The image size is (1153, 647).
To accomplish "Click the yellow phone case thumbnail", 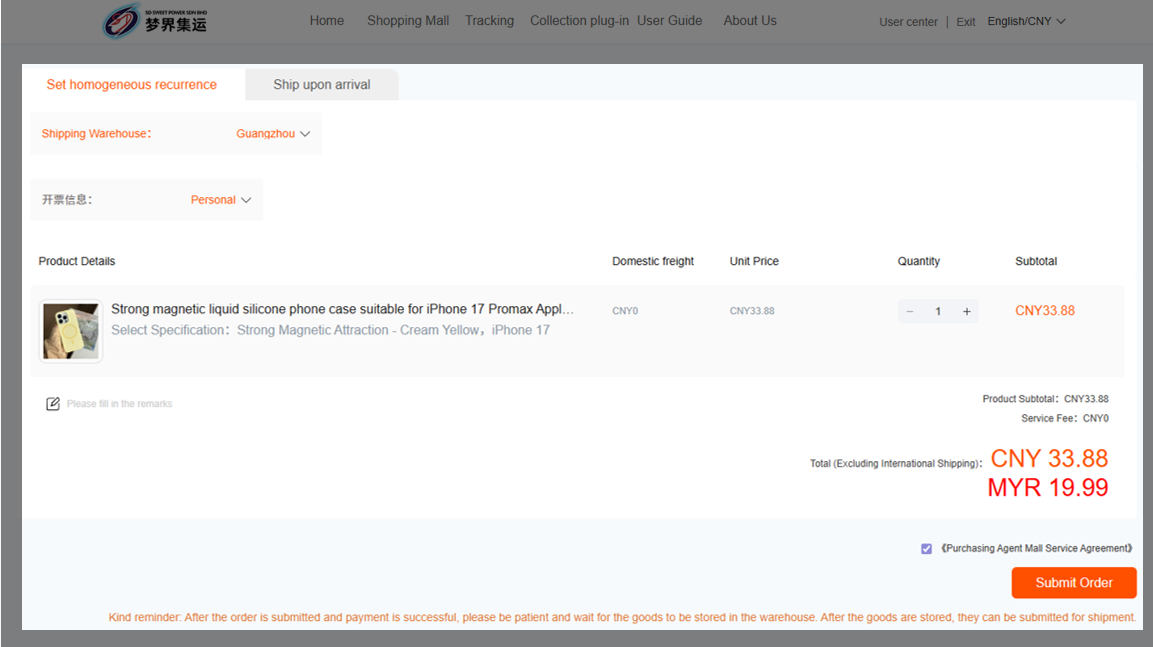I will (x=71, y=331).
